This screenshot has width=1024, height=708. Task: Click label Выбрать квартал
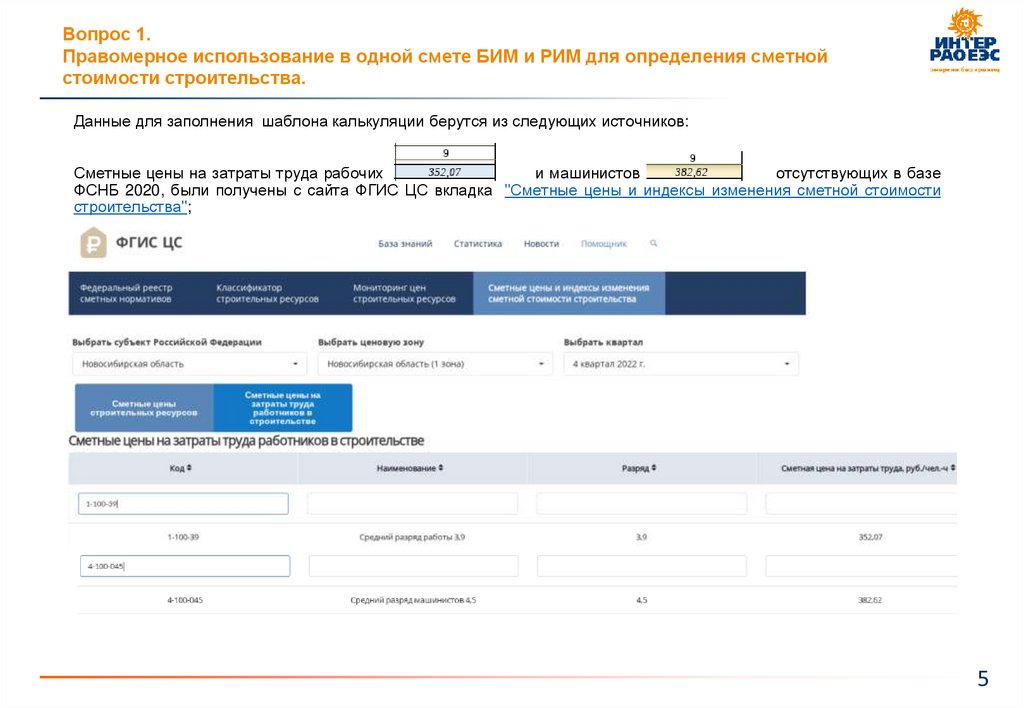(603, 342)
